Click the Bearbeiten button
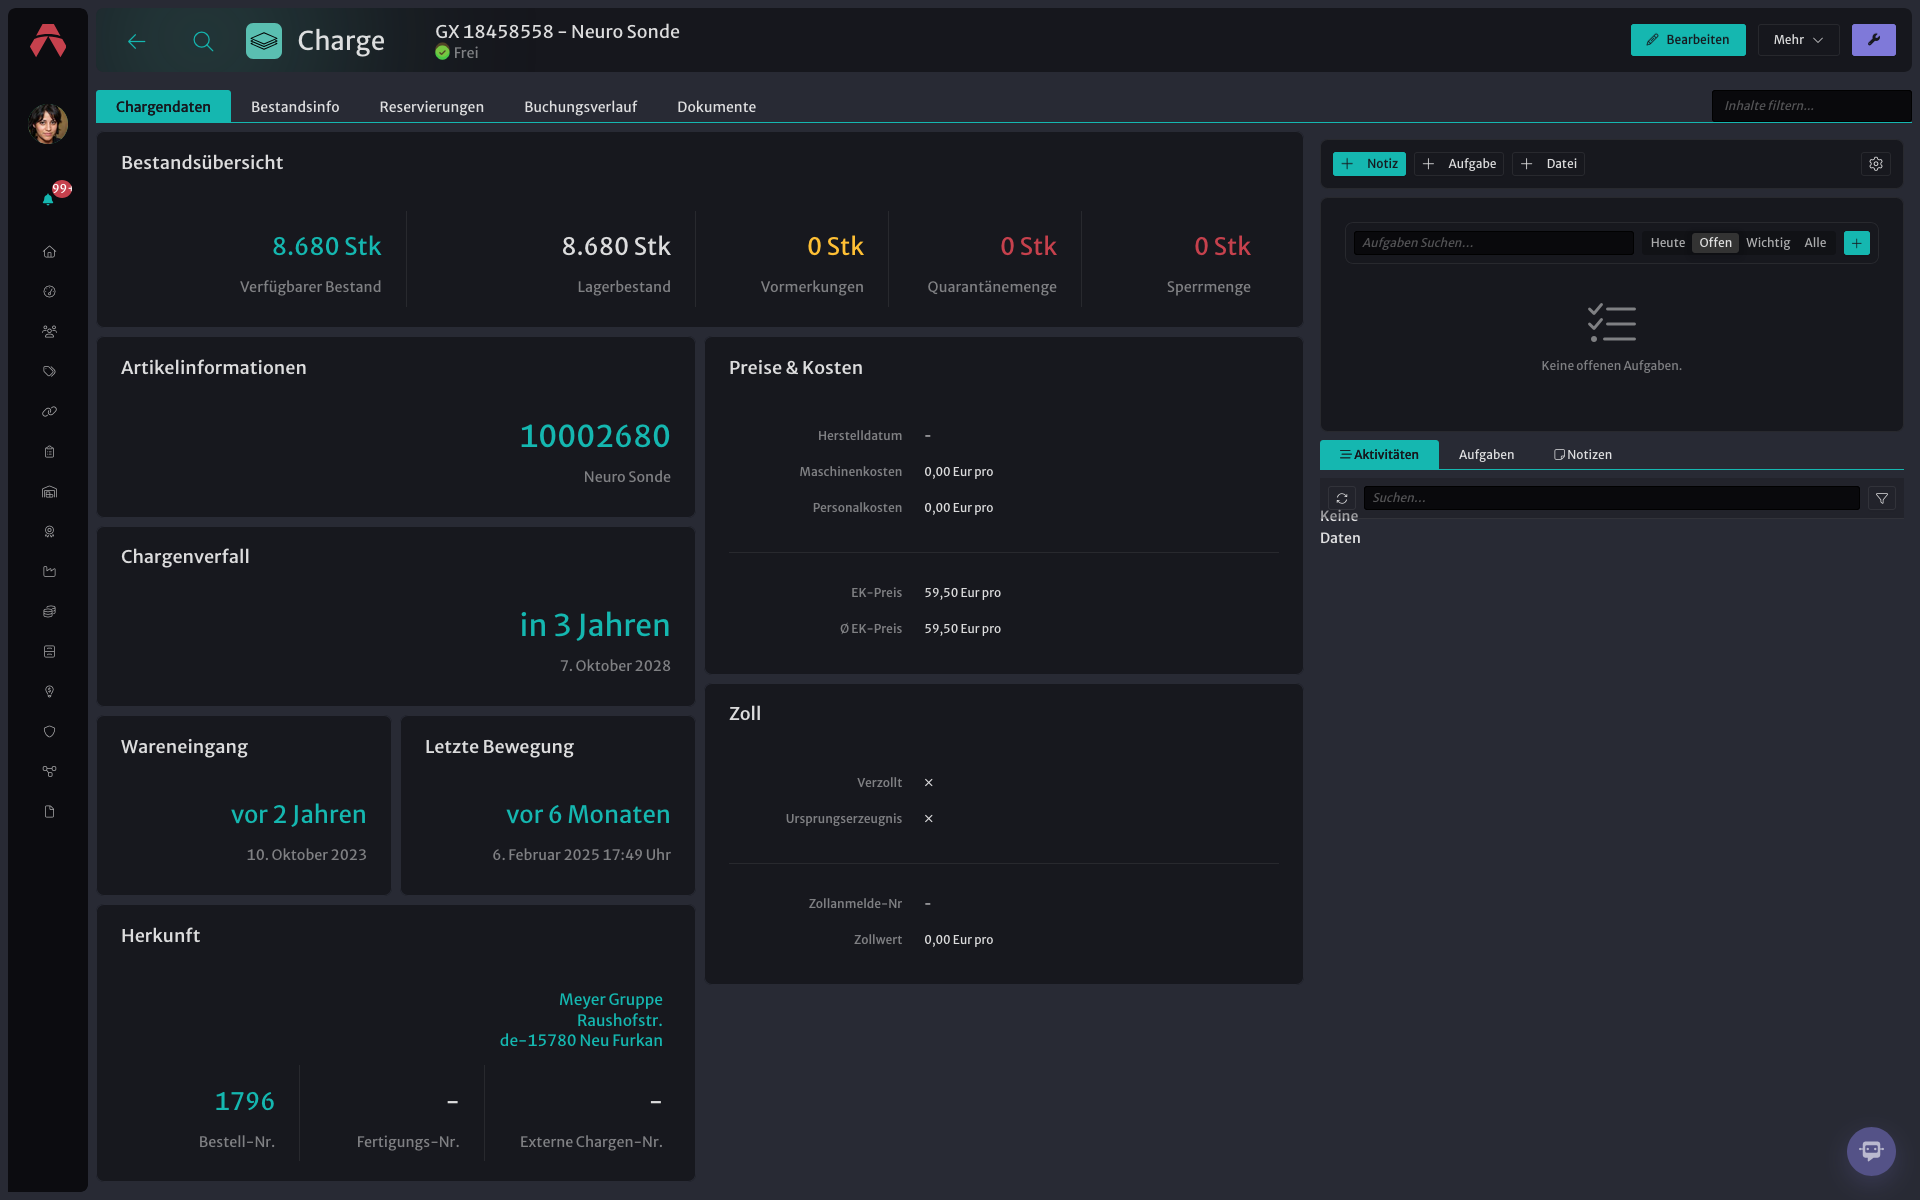 [1688, 40]
